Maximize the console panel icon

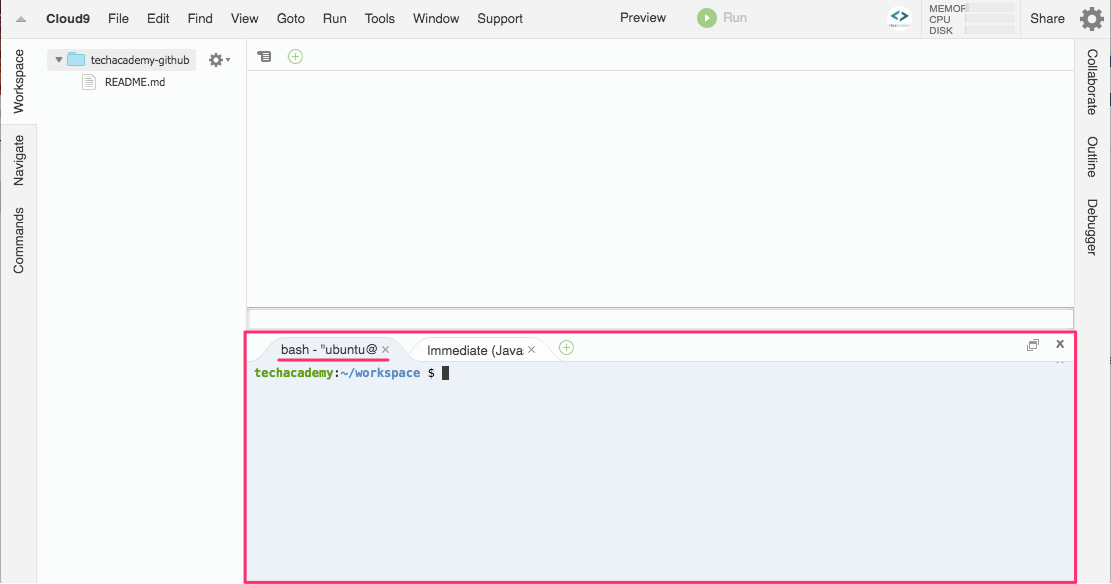tap(1032, 345)
